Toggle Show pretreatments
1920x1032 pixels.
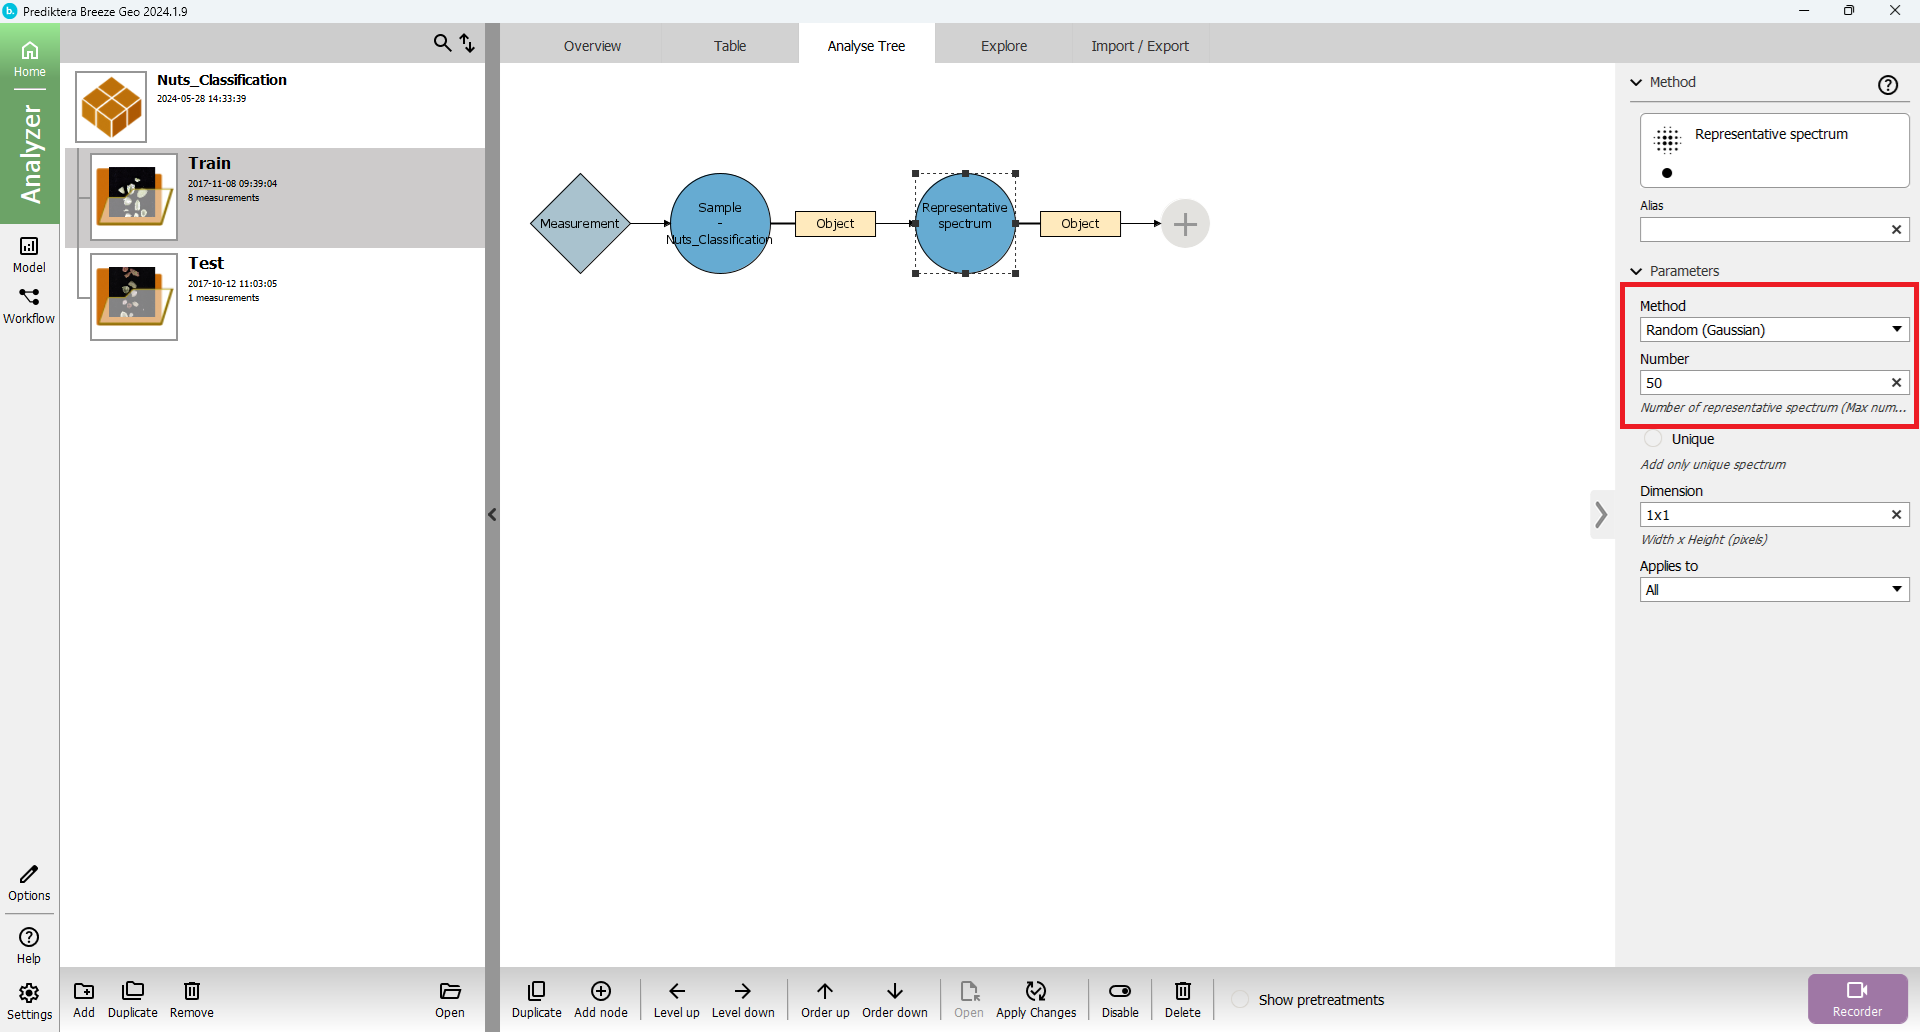click(1241, 1000)
